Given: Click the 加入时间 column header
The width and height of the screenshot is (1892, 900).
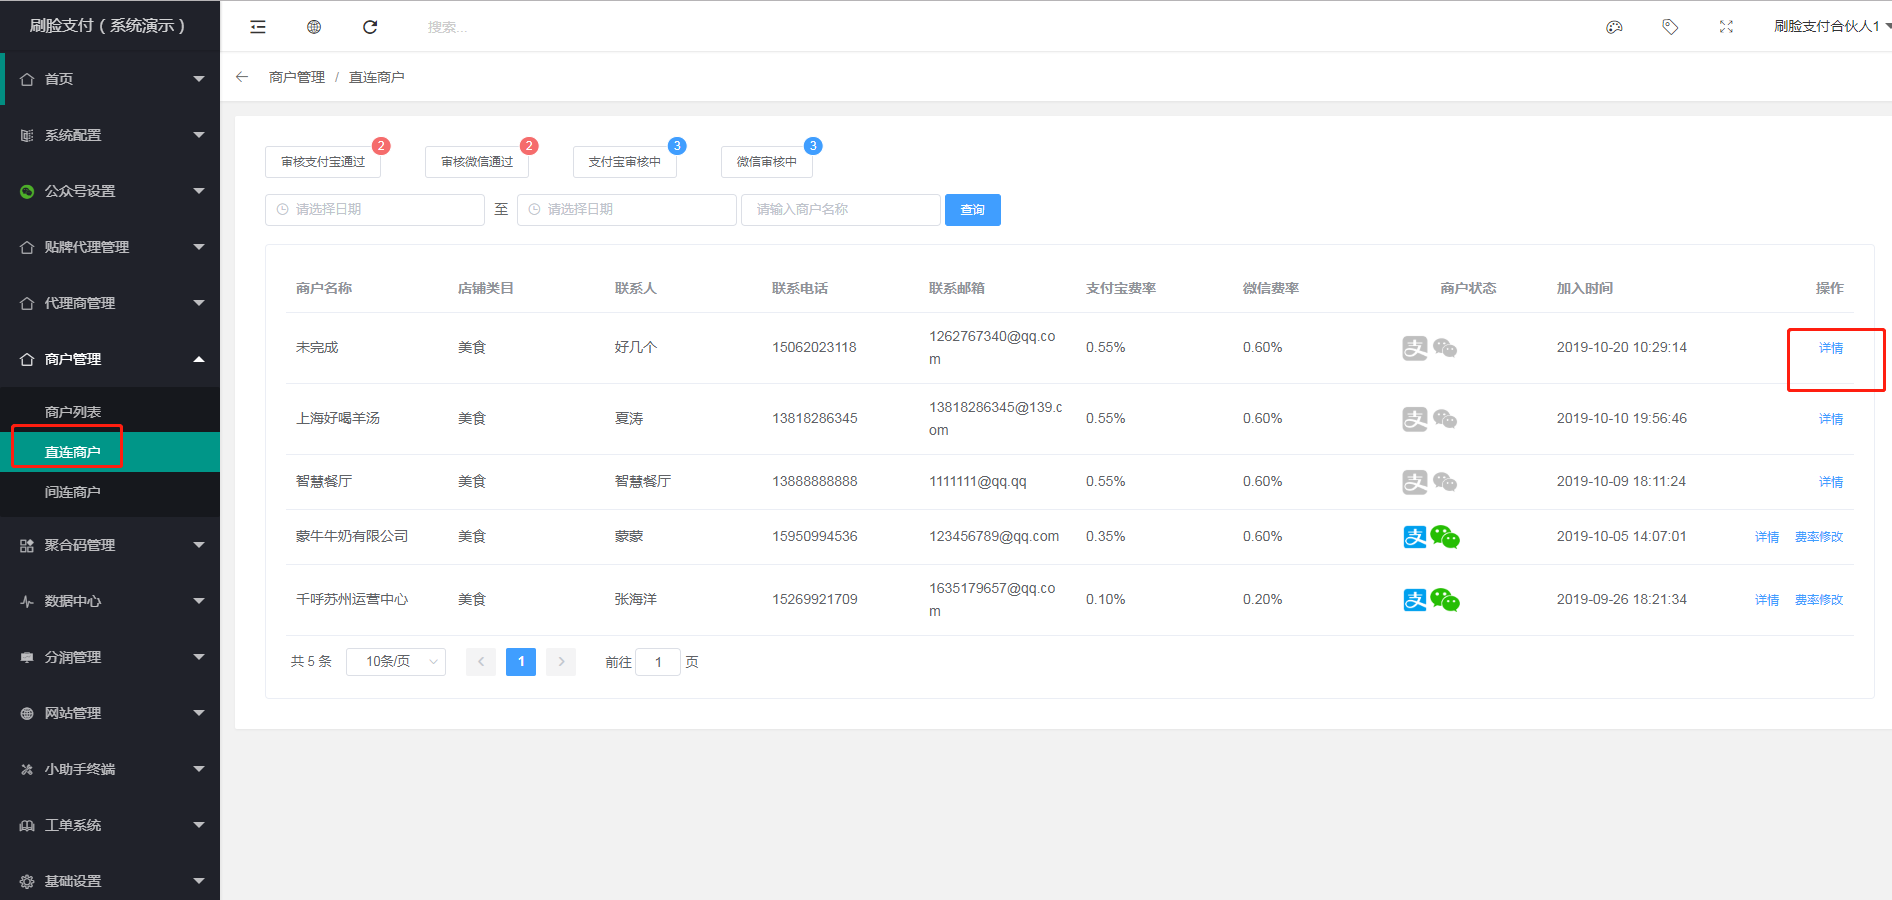Looking at the screenshot, I should (x=1585, y=288).
